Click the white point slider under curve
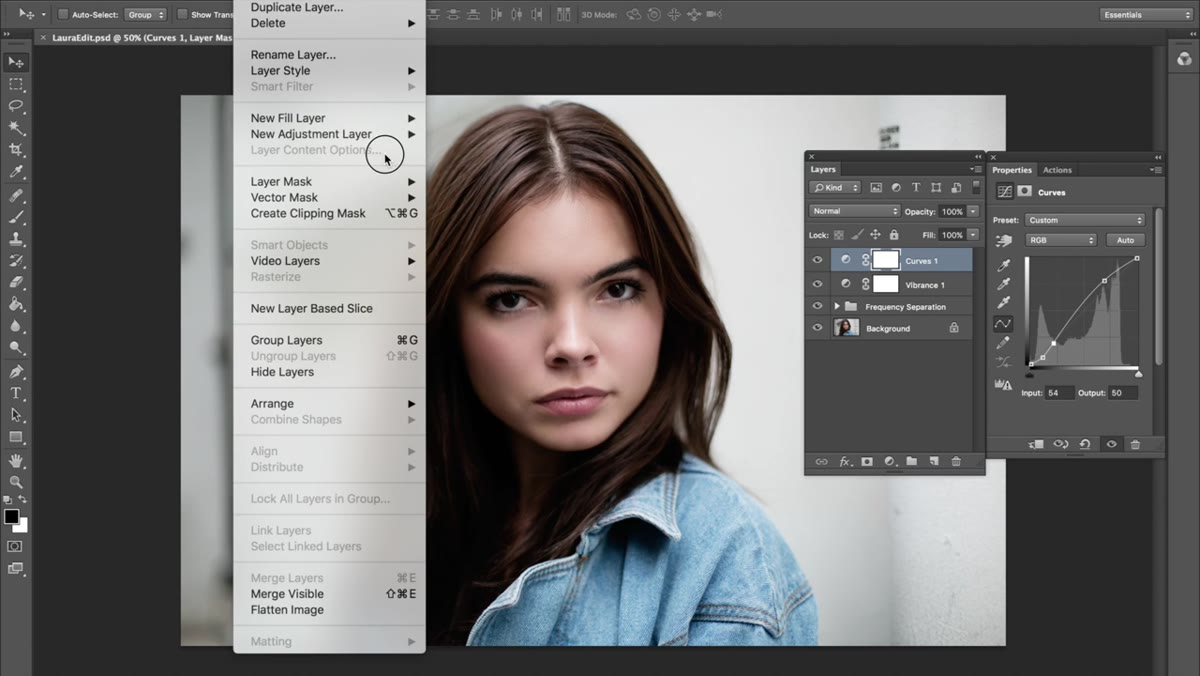The image size is (1200, 676). point(1138,374)
